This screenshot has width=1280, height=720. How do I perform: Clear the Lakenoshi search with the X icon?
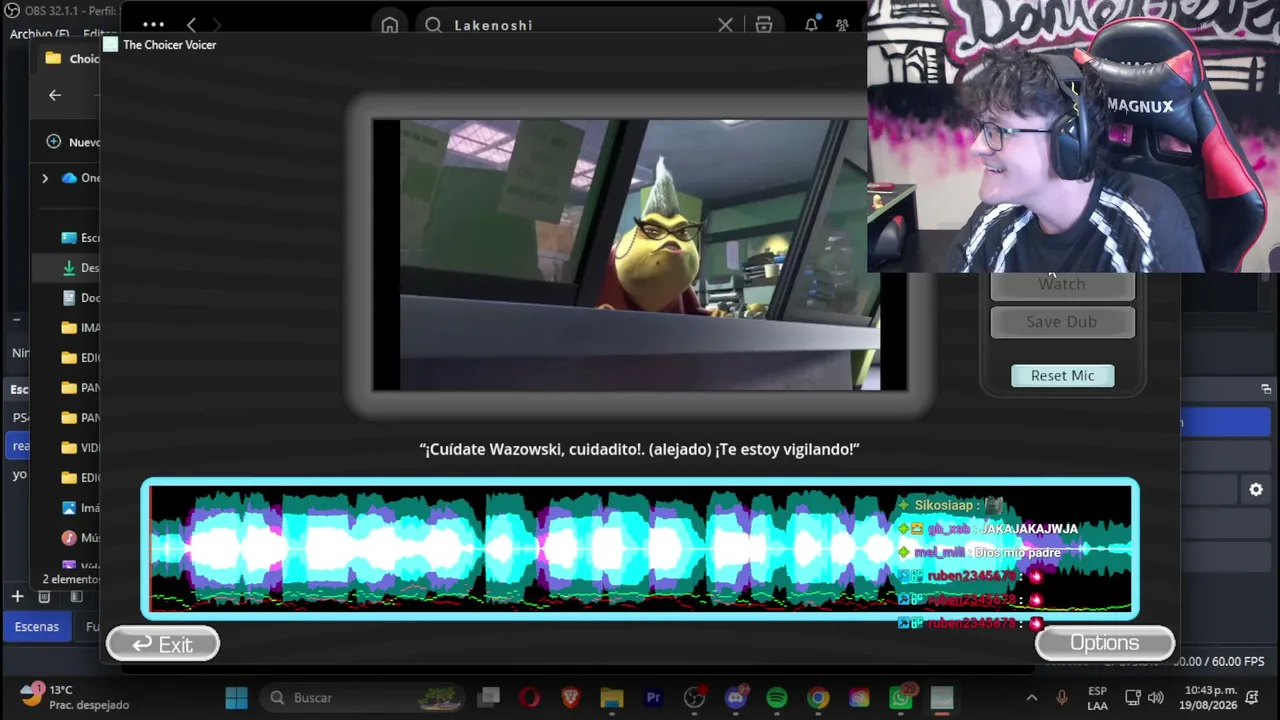725,25
